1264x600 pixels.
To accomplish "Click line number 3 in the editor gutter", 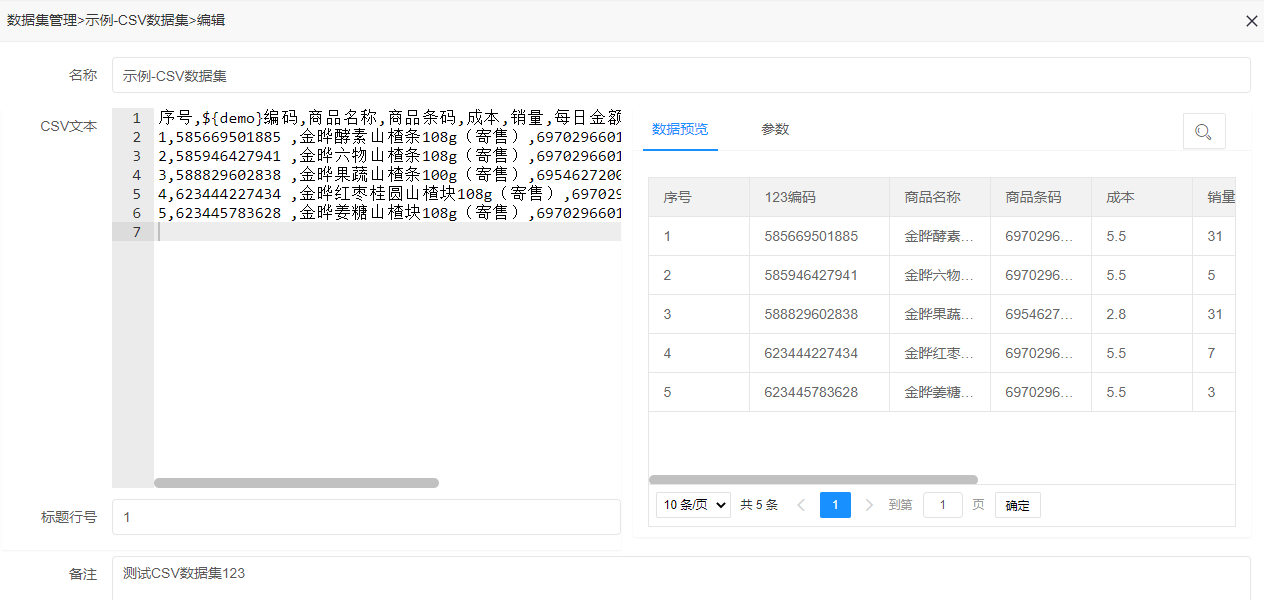I will pos(134,155).
